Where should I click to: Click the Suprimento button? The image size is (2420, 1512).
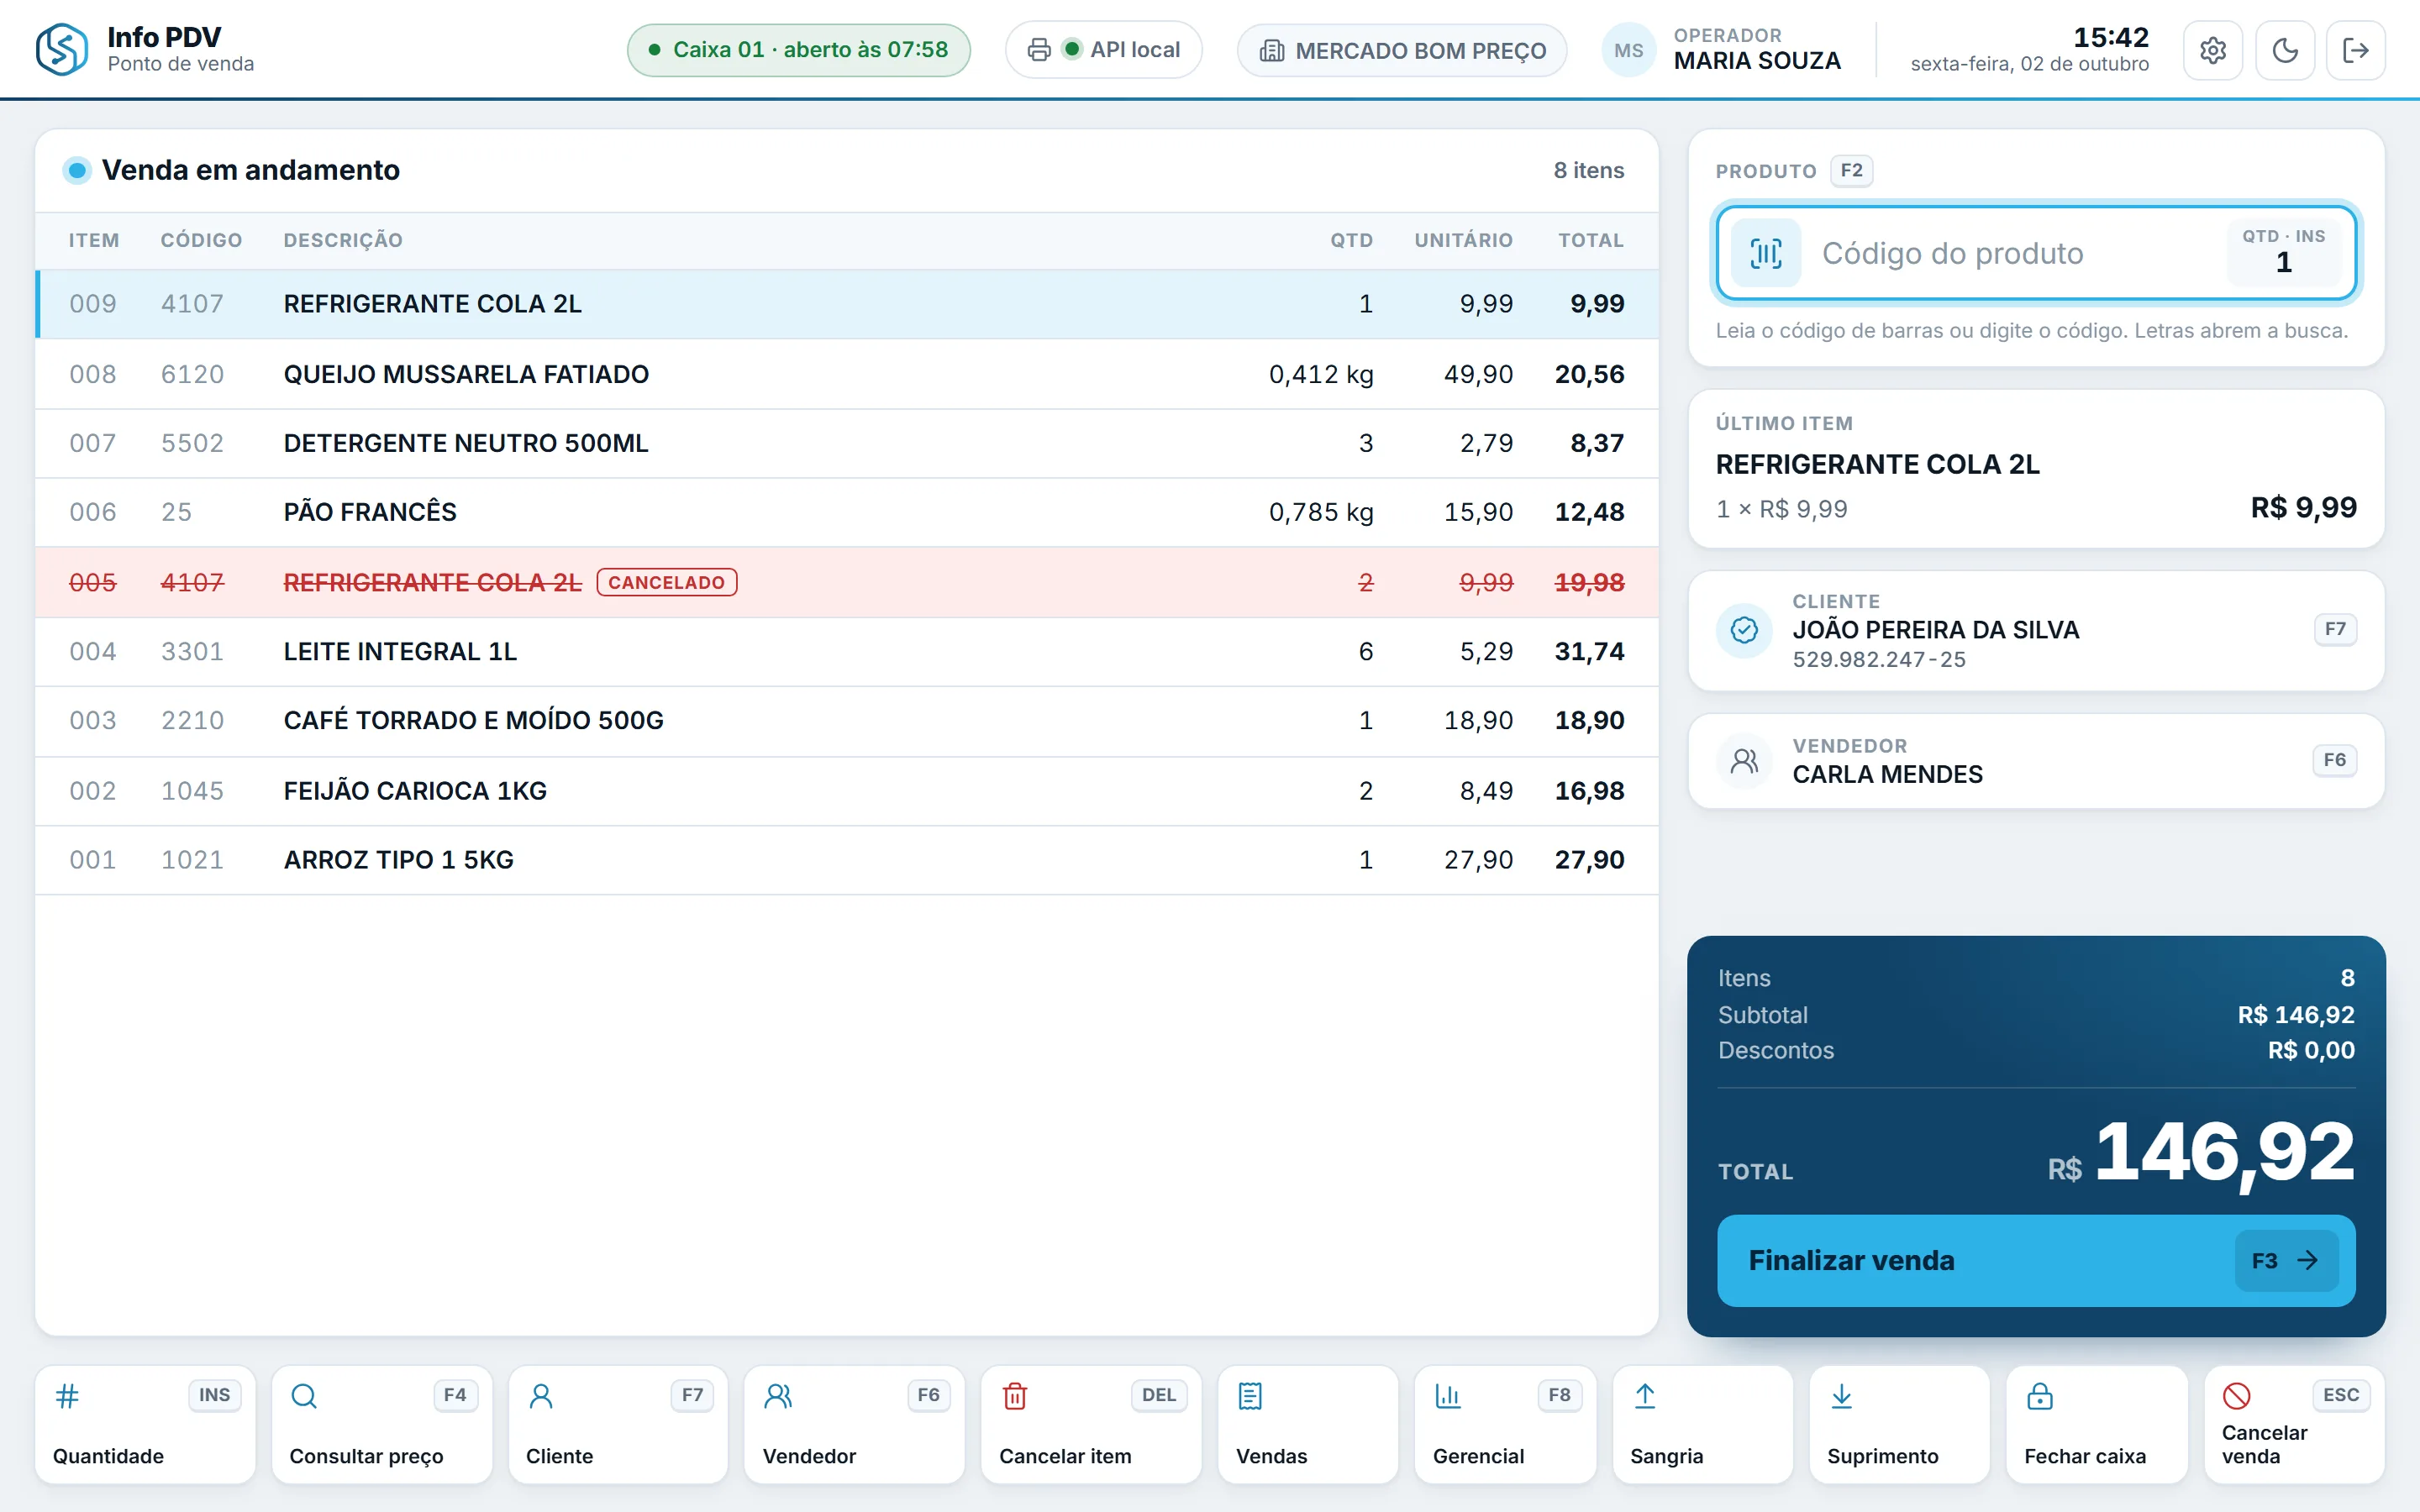pos(1899,1424)
